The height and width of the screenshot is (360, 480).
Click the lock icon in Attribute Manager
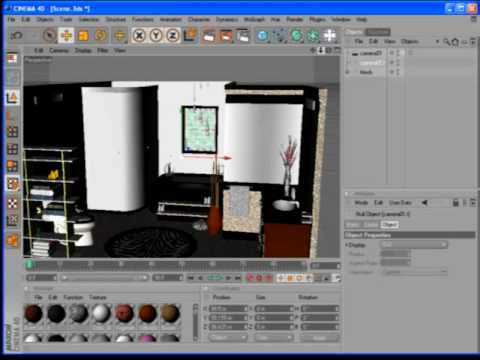pos(455,203)
